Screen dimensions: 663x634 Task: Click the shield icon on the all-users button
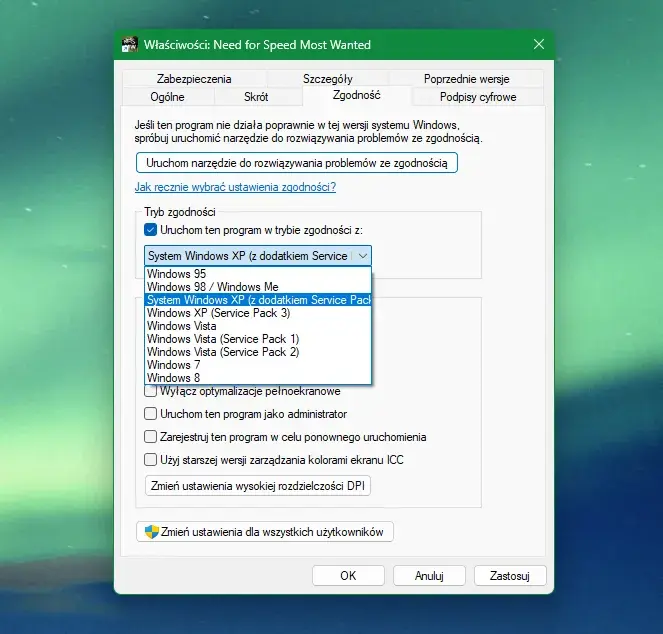tap(151, 532)
